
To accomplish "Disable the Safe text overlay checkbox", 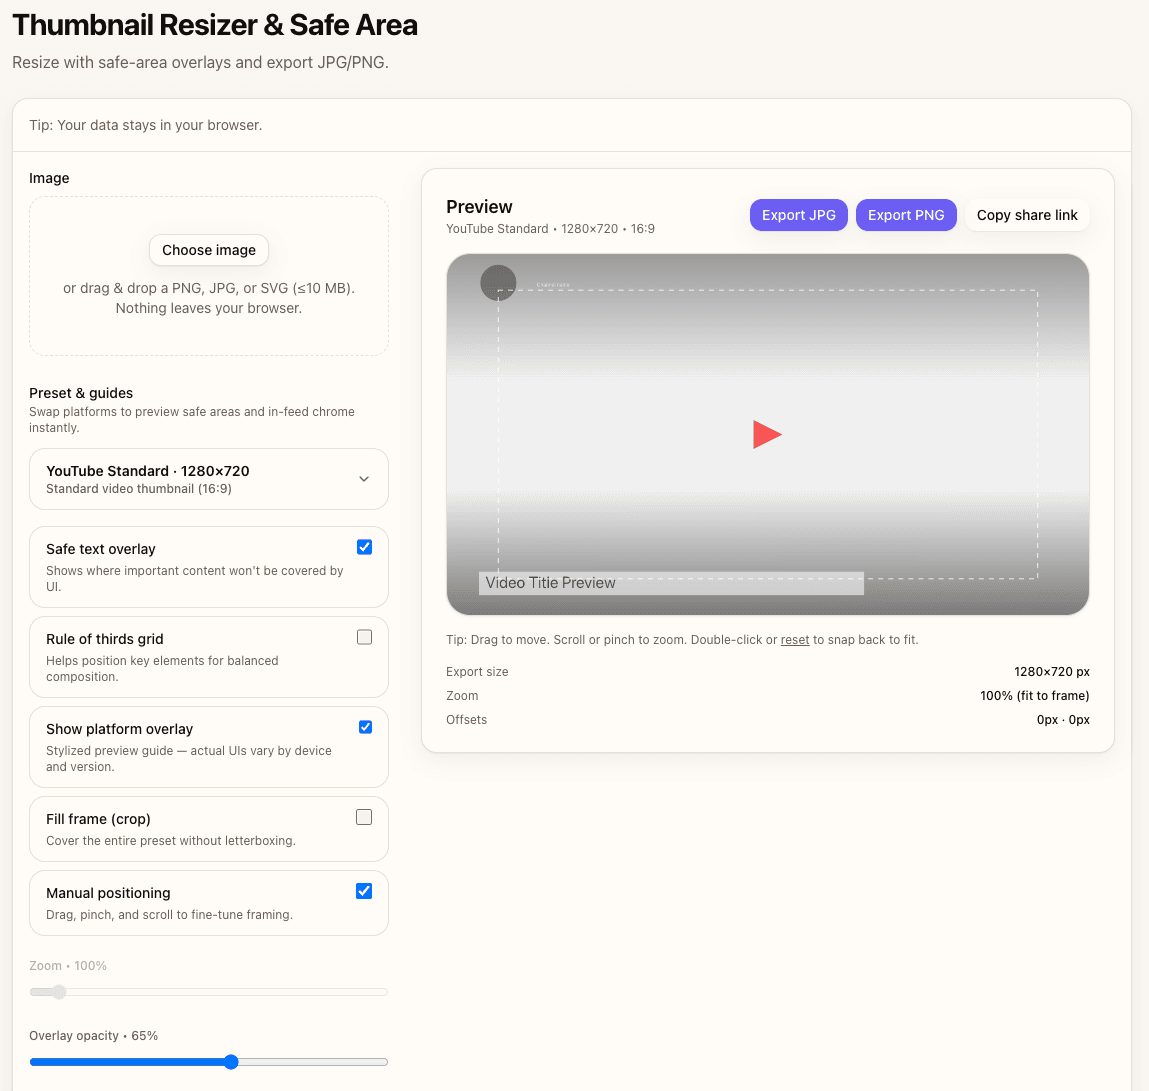I will [364, 547].
